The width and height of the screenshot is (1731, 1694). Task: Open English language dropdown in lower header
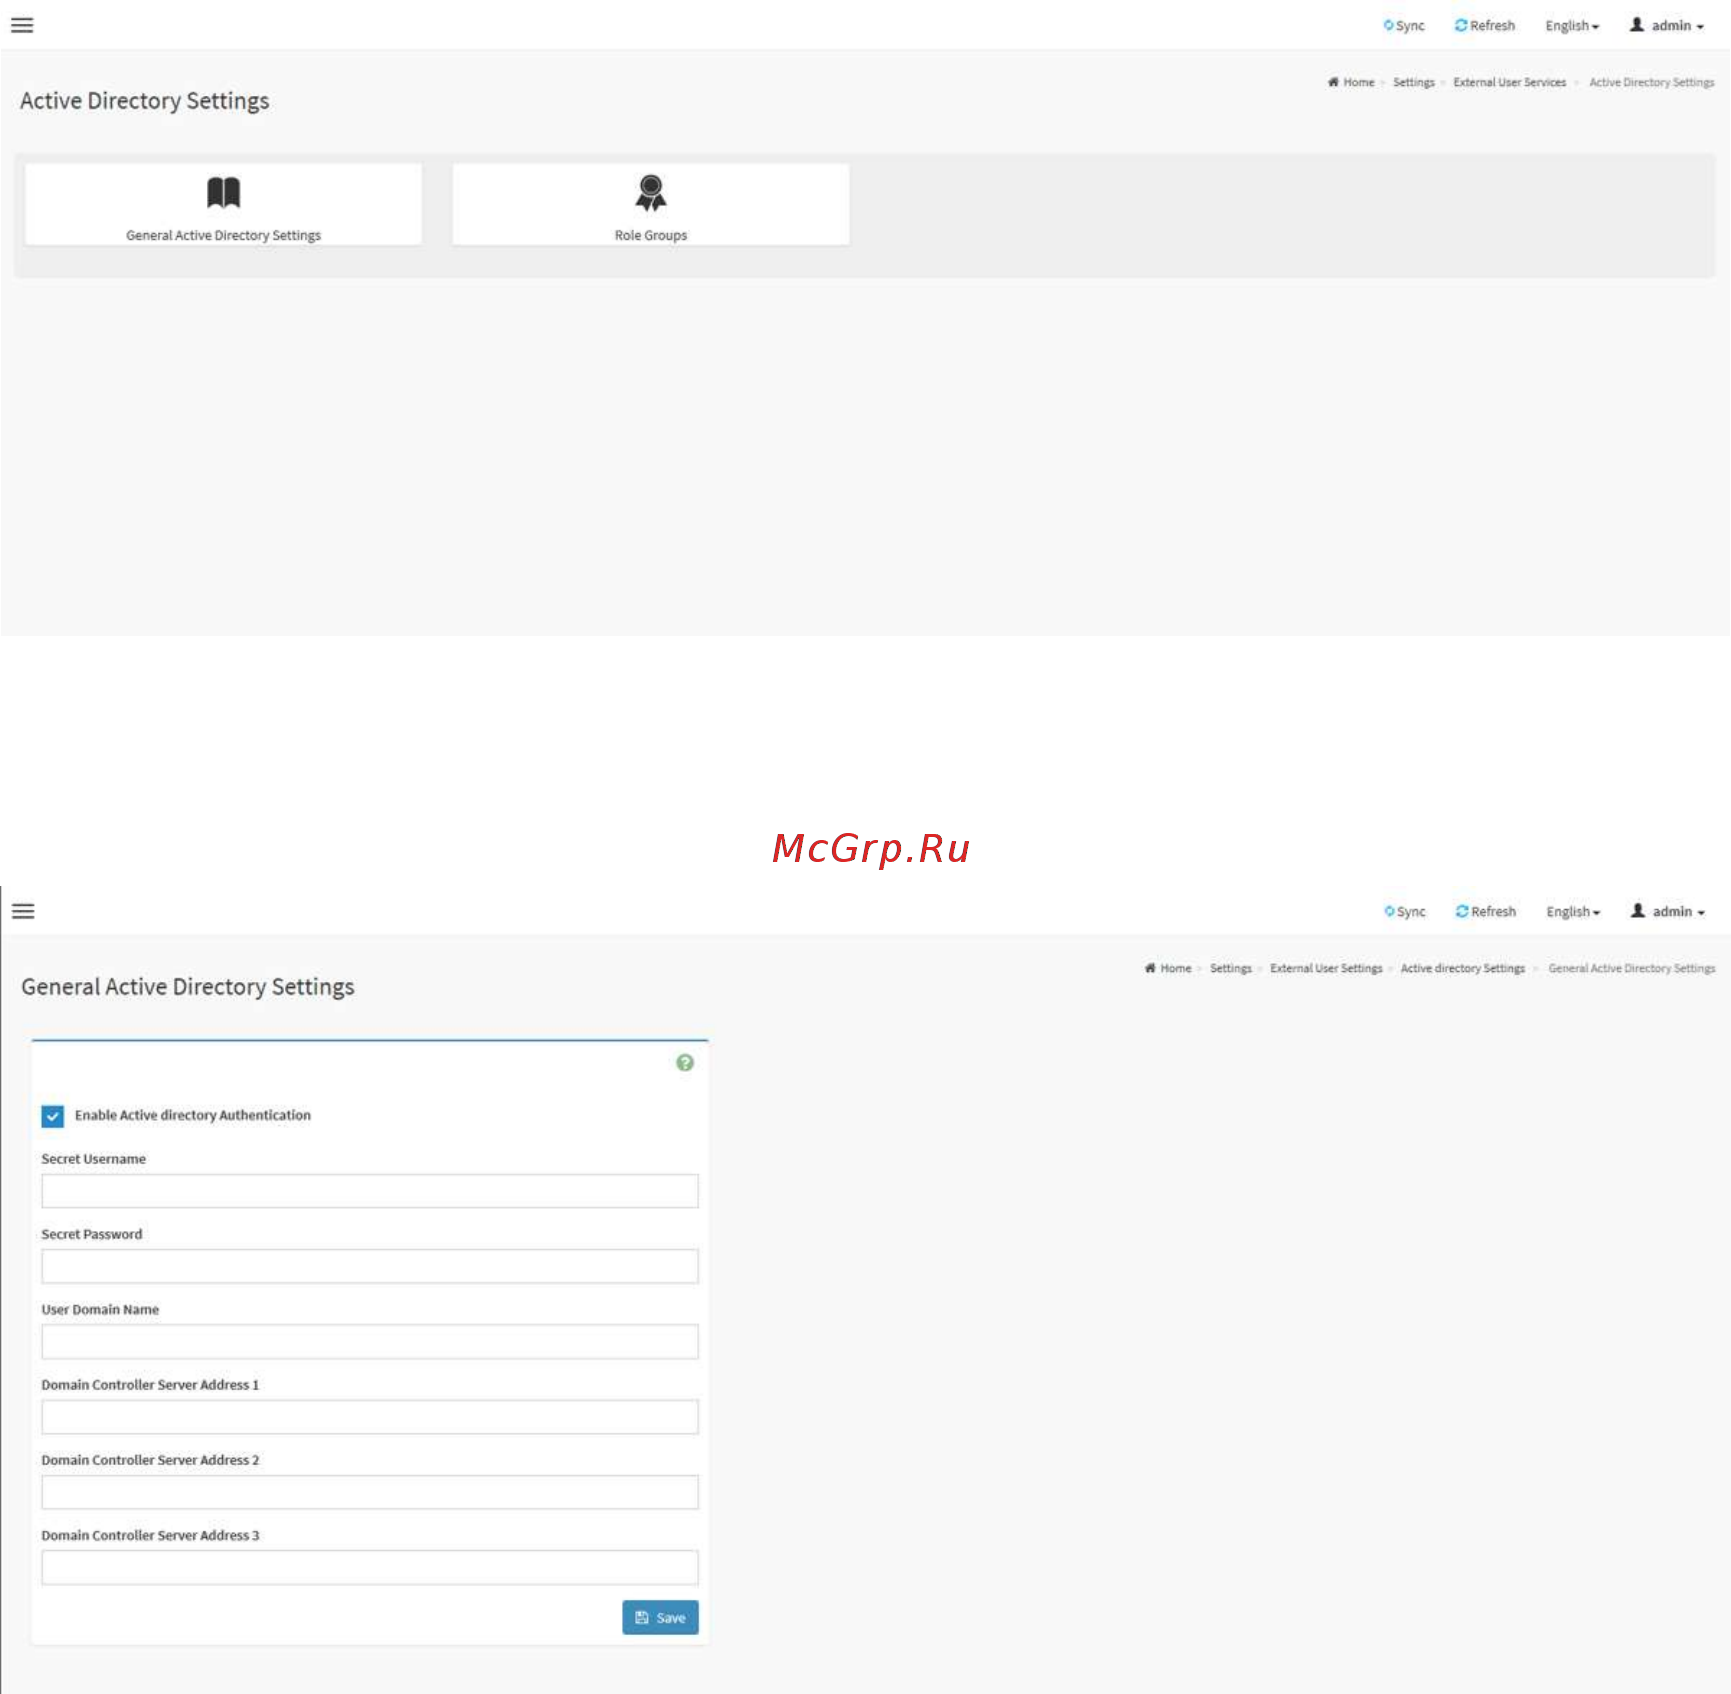(1573, 912)
